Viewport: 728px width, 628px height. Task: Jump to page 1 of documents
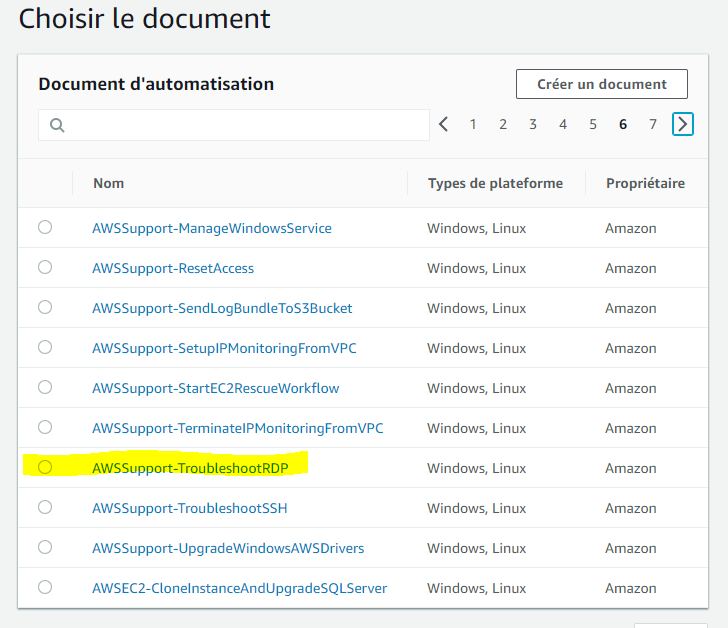pyautogui.click(x=473, y=124)
